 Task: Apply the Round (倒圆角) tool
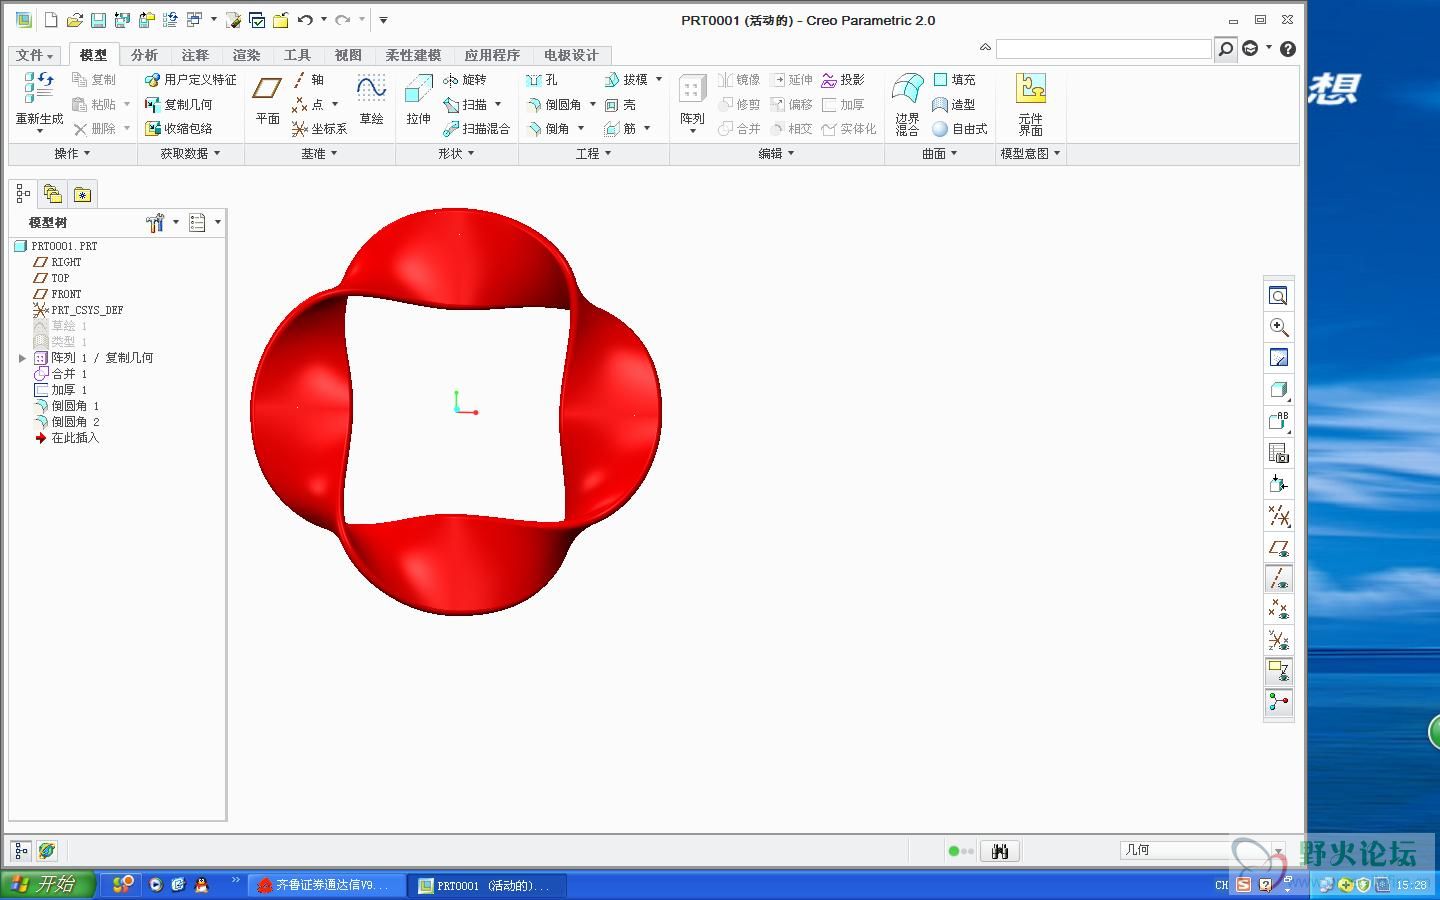pyautogui.click(x=554, y=104)
